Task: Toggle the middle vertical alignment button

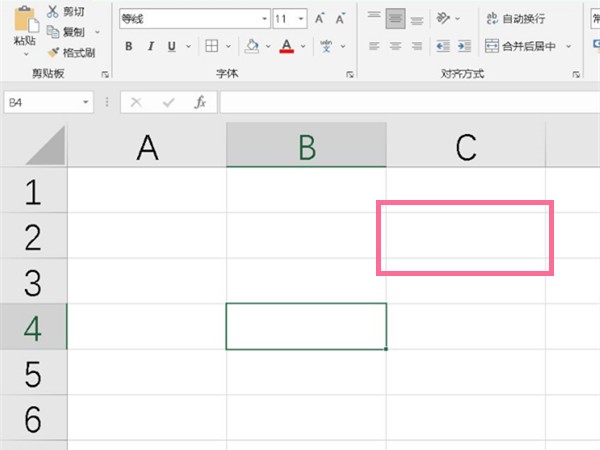Action: pos(395,18)
